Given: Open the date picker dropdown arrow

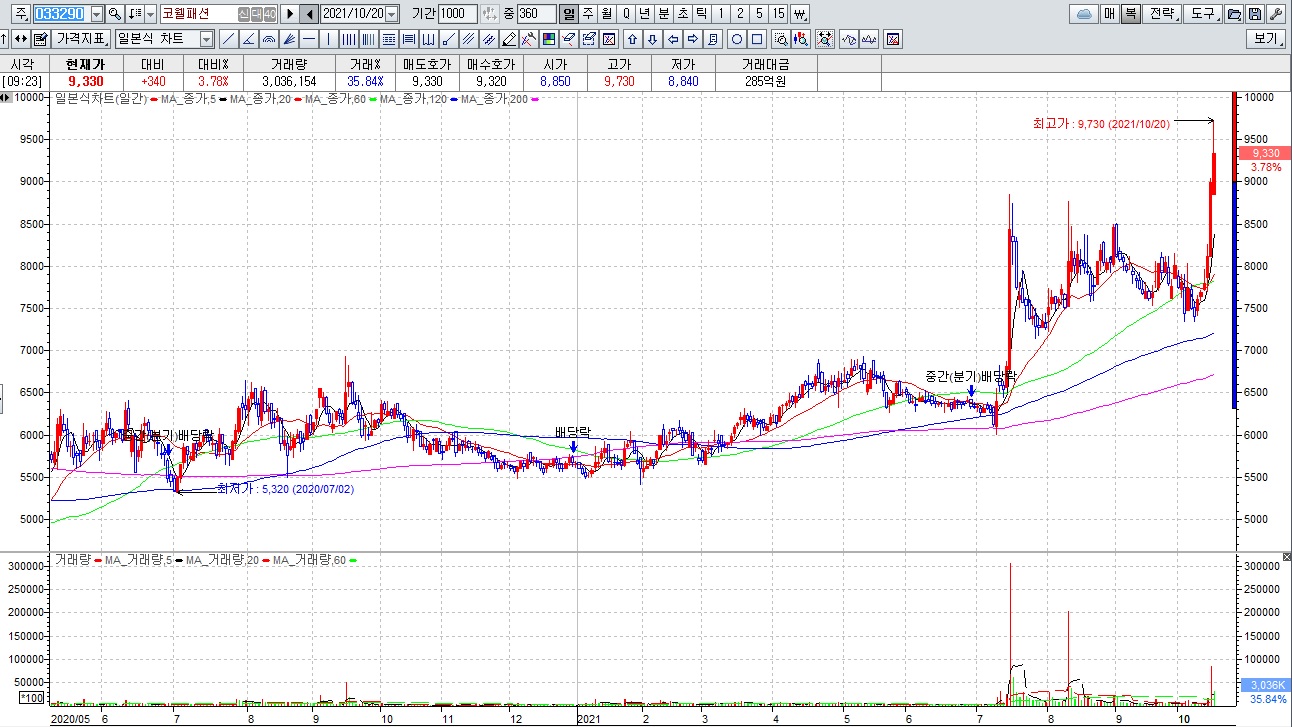Looking at the screenshot, I should [391, 14].
